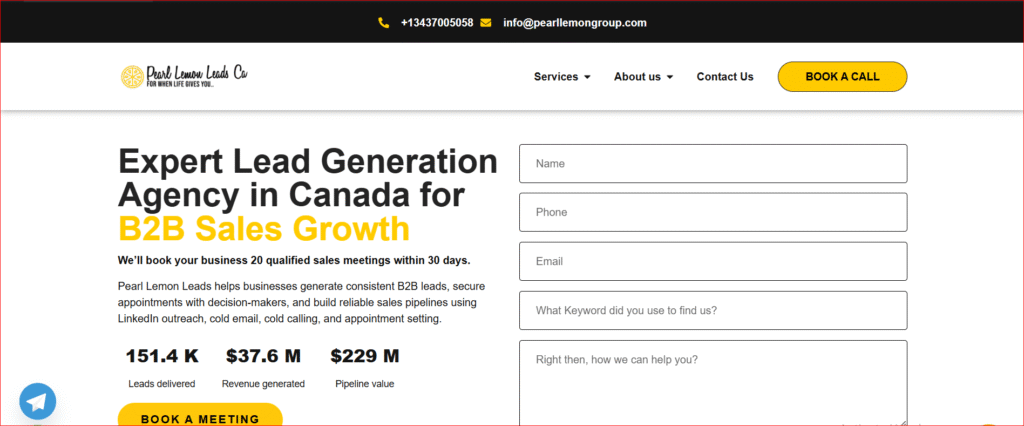
Task: Click the 'how we can help you' textarea
Action: pos(713,383)
